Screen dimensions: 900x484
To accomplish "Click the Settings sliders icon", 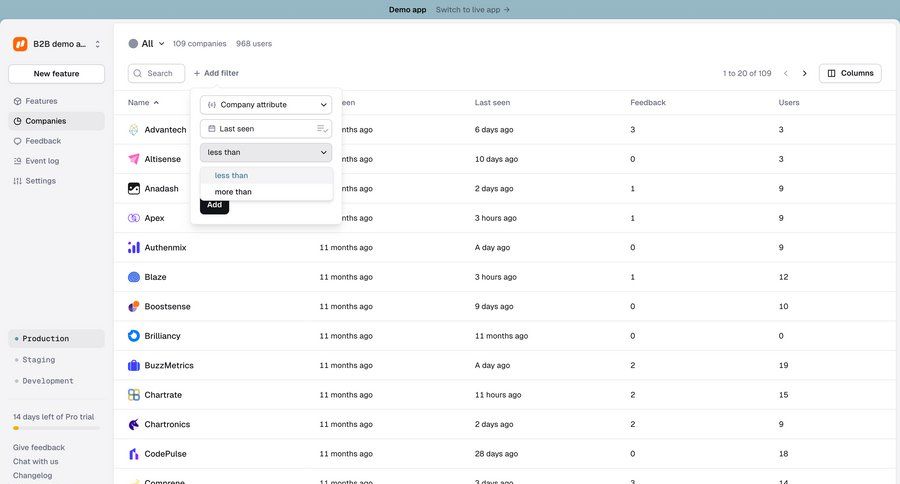I will (x=17, y=181).
